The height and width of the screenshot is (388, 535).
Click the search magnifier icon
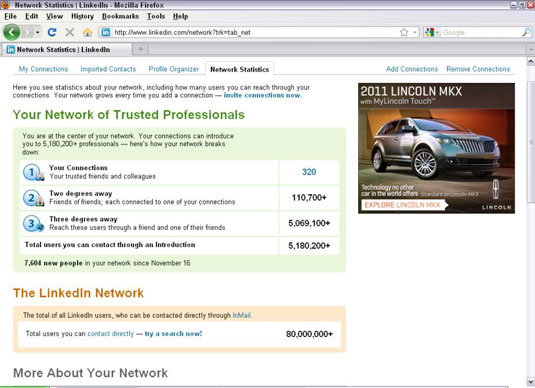[x=526, y=32]
